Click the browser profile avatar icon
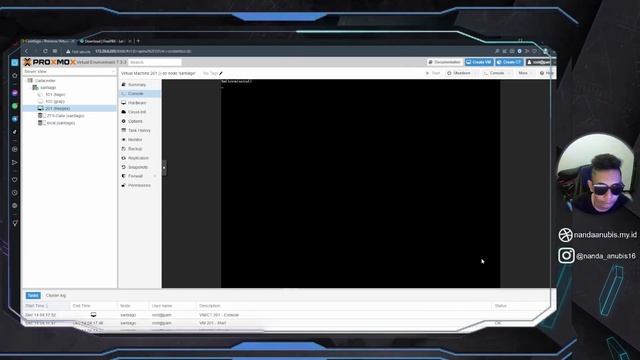The width and height of the screenshot is (640, 360). click(x=545, y=51)
